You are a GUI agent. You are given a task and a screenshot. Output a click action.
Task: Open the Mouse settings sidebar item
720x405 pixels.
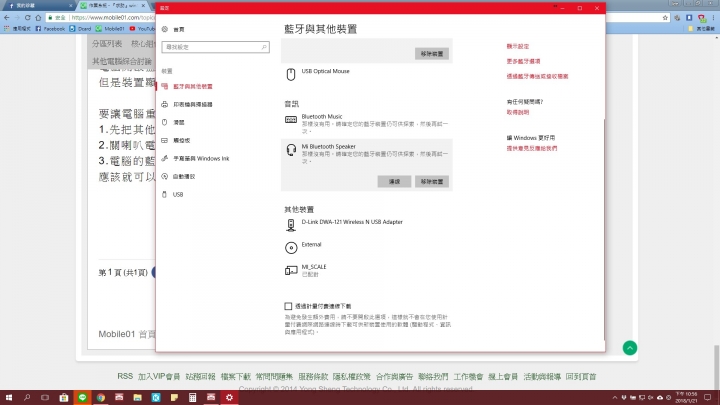click(x=179, y=122)
